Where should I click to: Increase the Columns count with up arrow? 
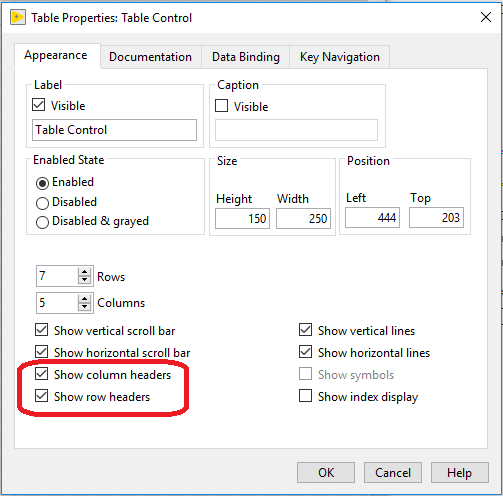point(85,299)
